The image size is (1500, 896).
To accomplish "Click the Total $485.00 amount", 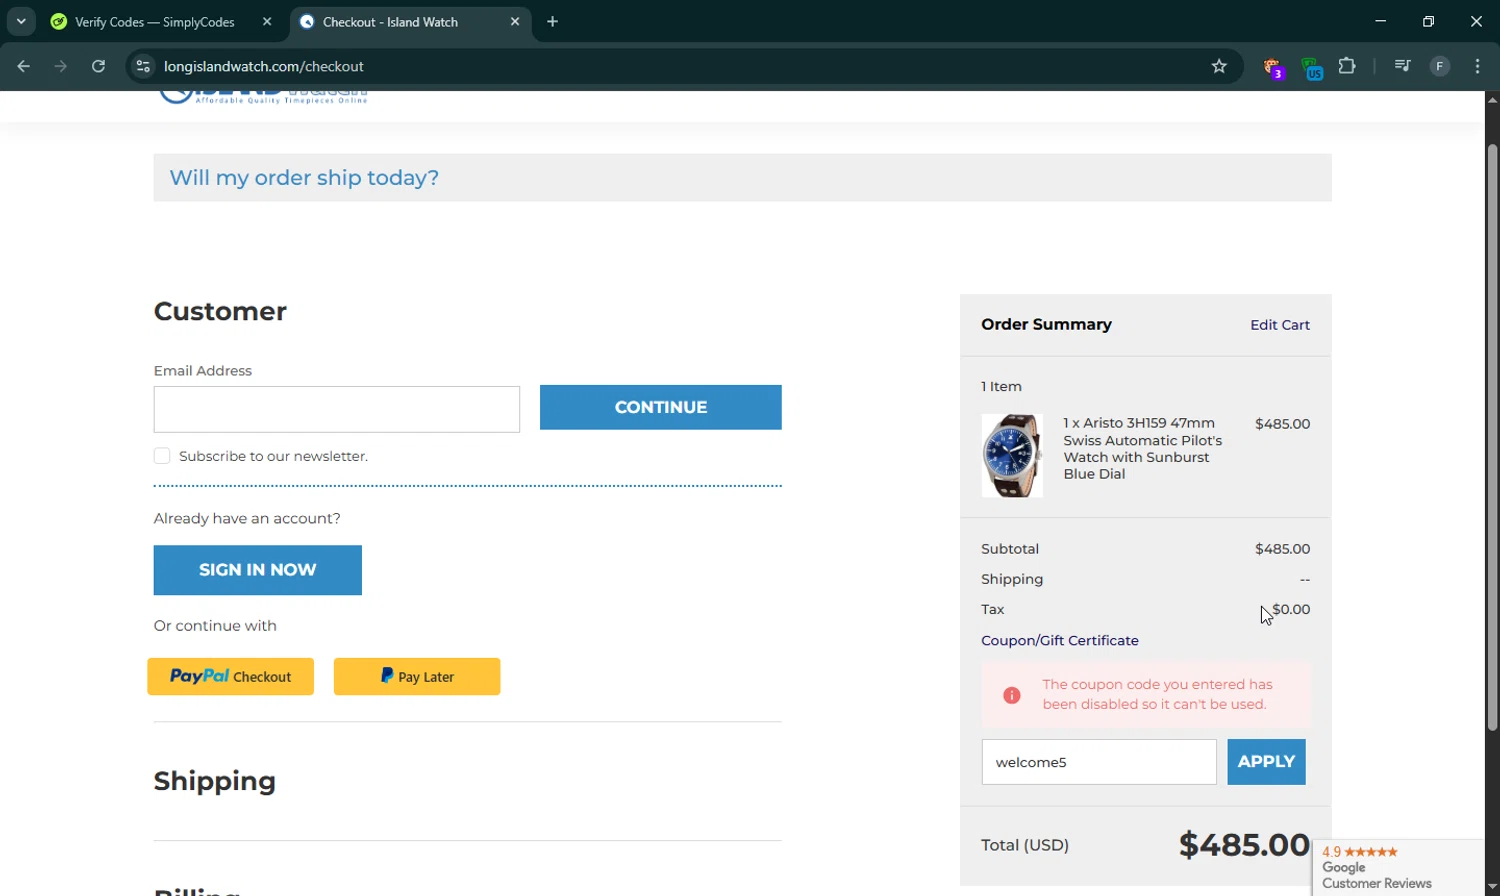I will [1244, 845].
